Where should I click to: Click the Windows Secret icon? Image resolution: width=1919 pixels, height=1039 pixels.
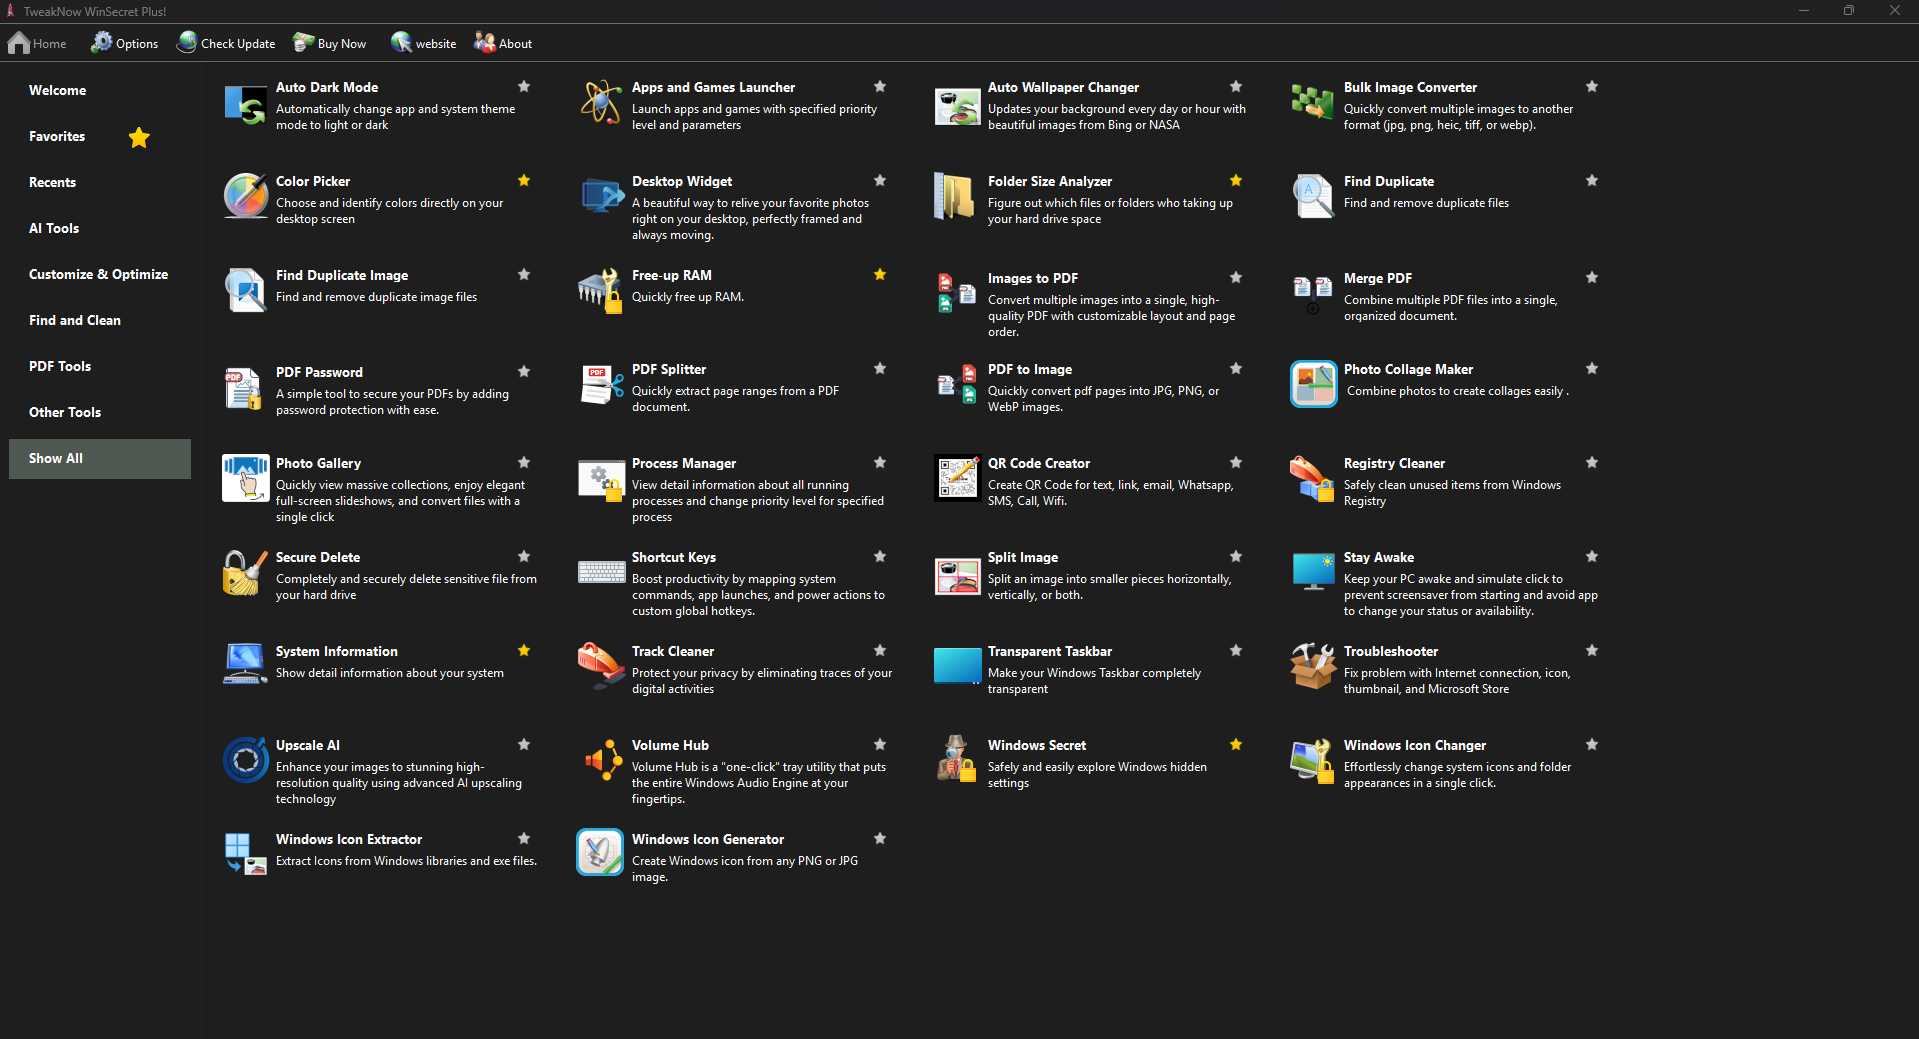(x=957, y=760)
